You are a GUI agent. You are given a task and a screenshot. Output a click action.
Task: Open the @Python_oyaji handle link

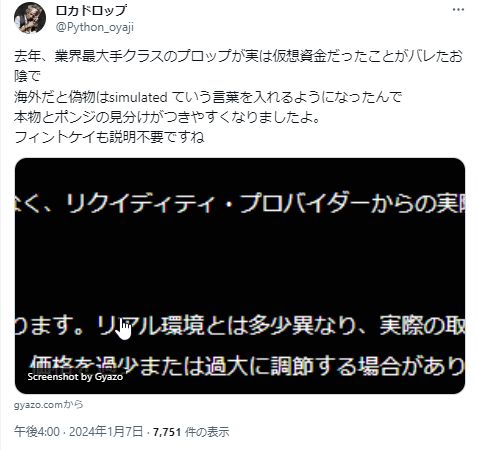pyautogui.click(x=95, y=27)
